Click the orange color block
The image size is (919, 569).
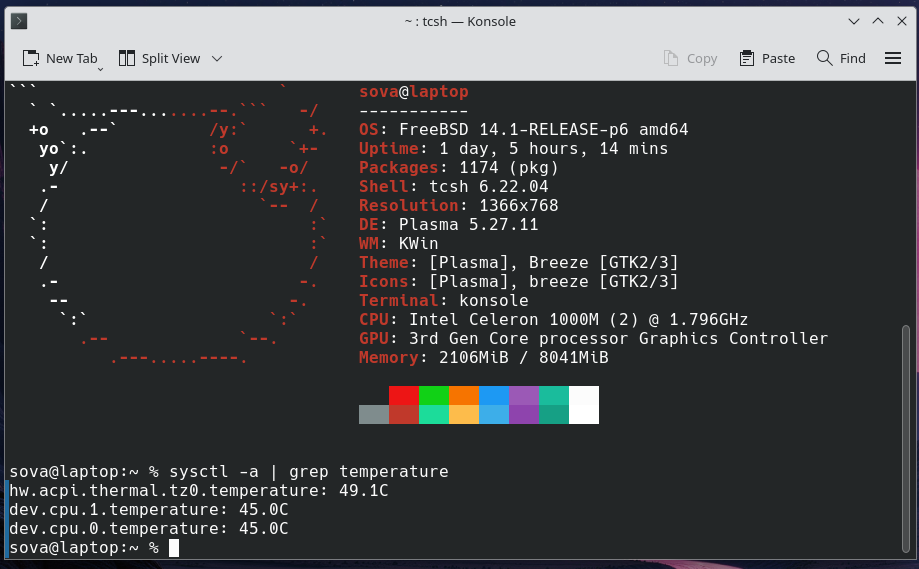tap(464, 395)
